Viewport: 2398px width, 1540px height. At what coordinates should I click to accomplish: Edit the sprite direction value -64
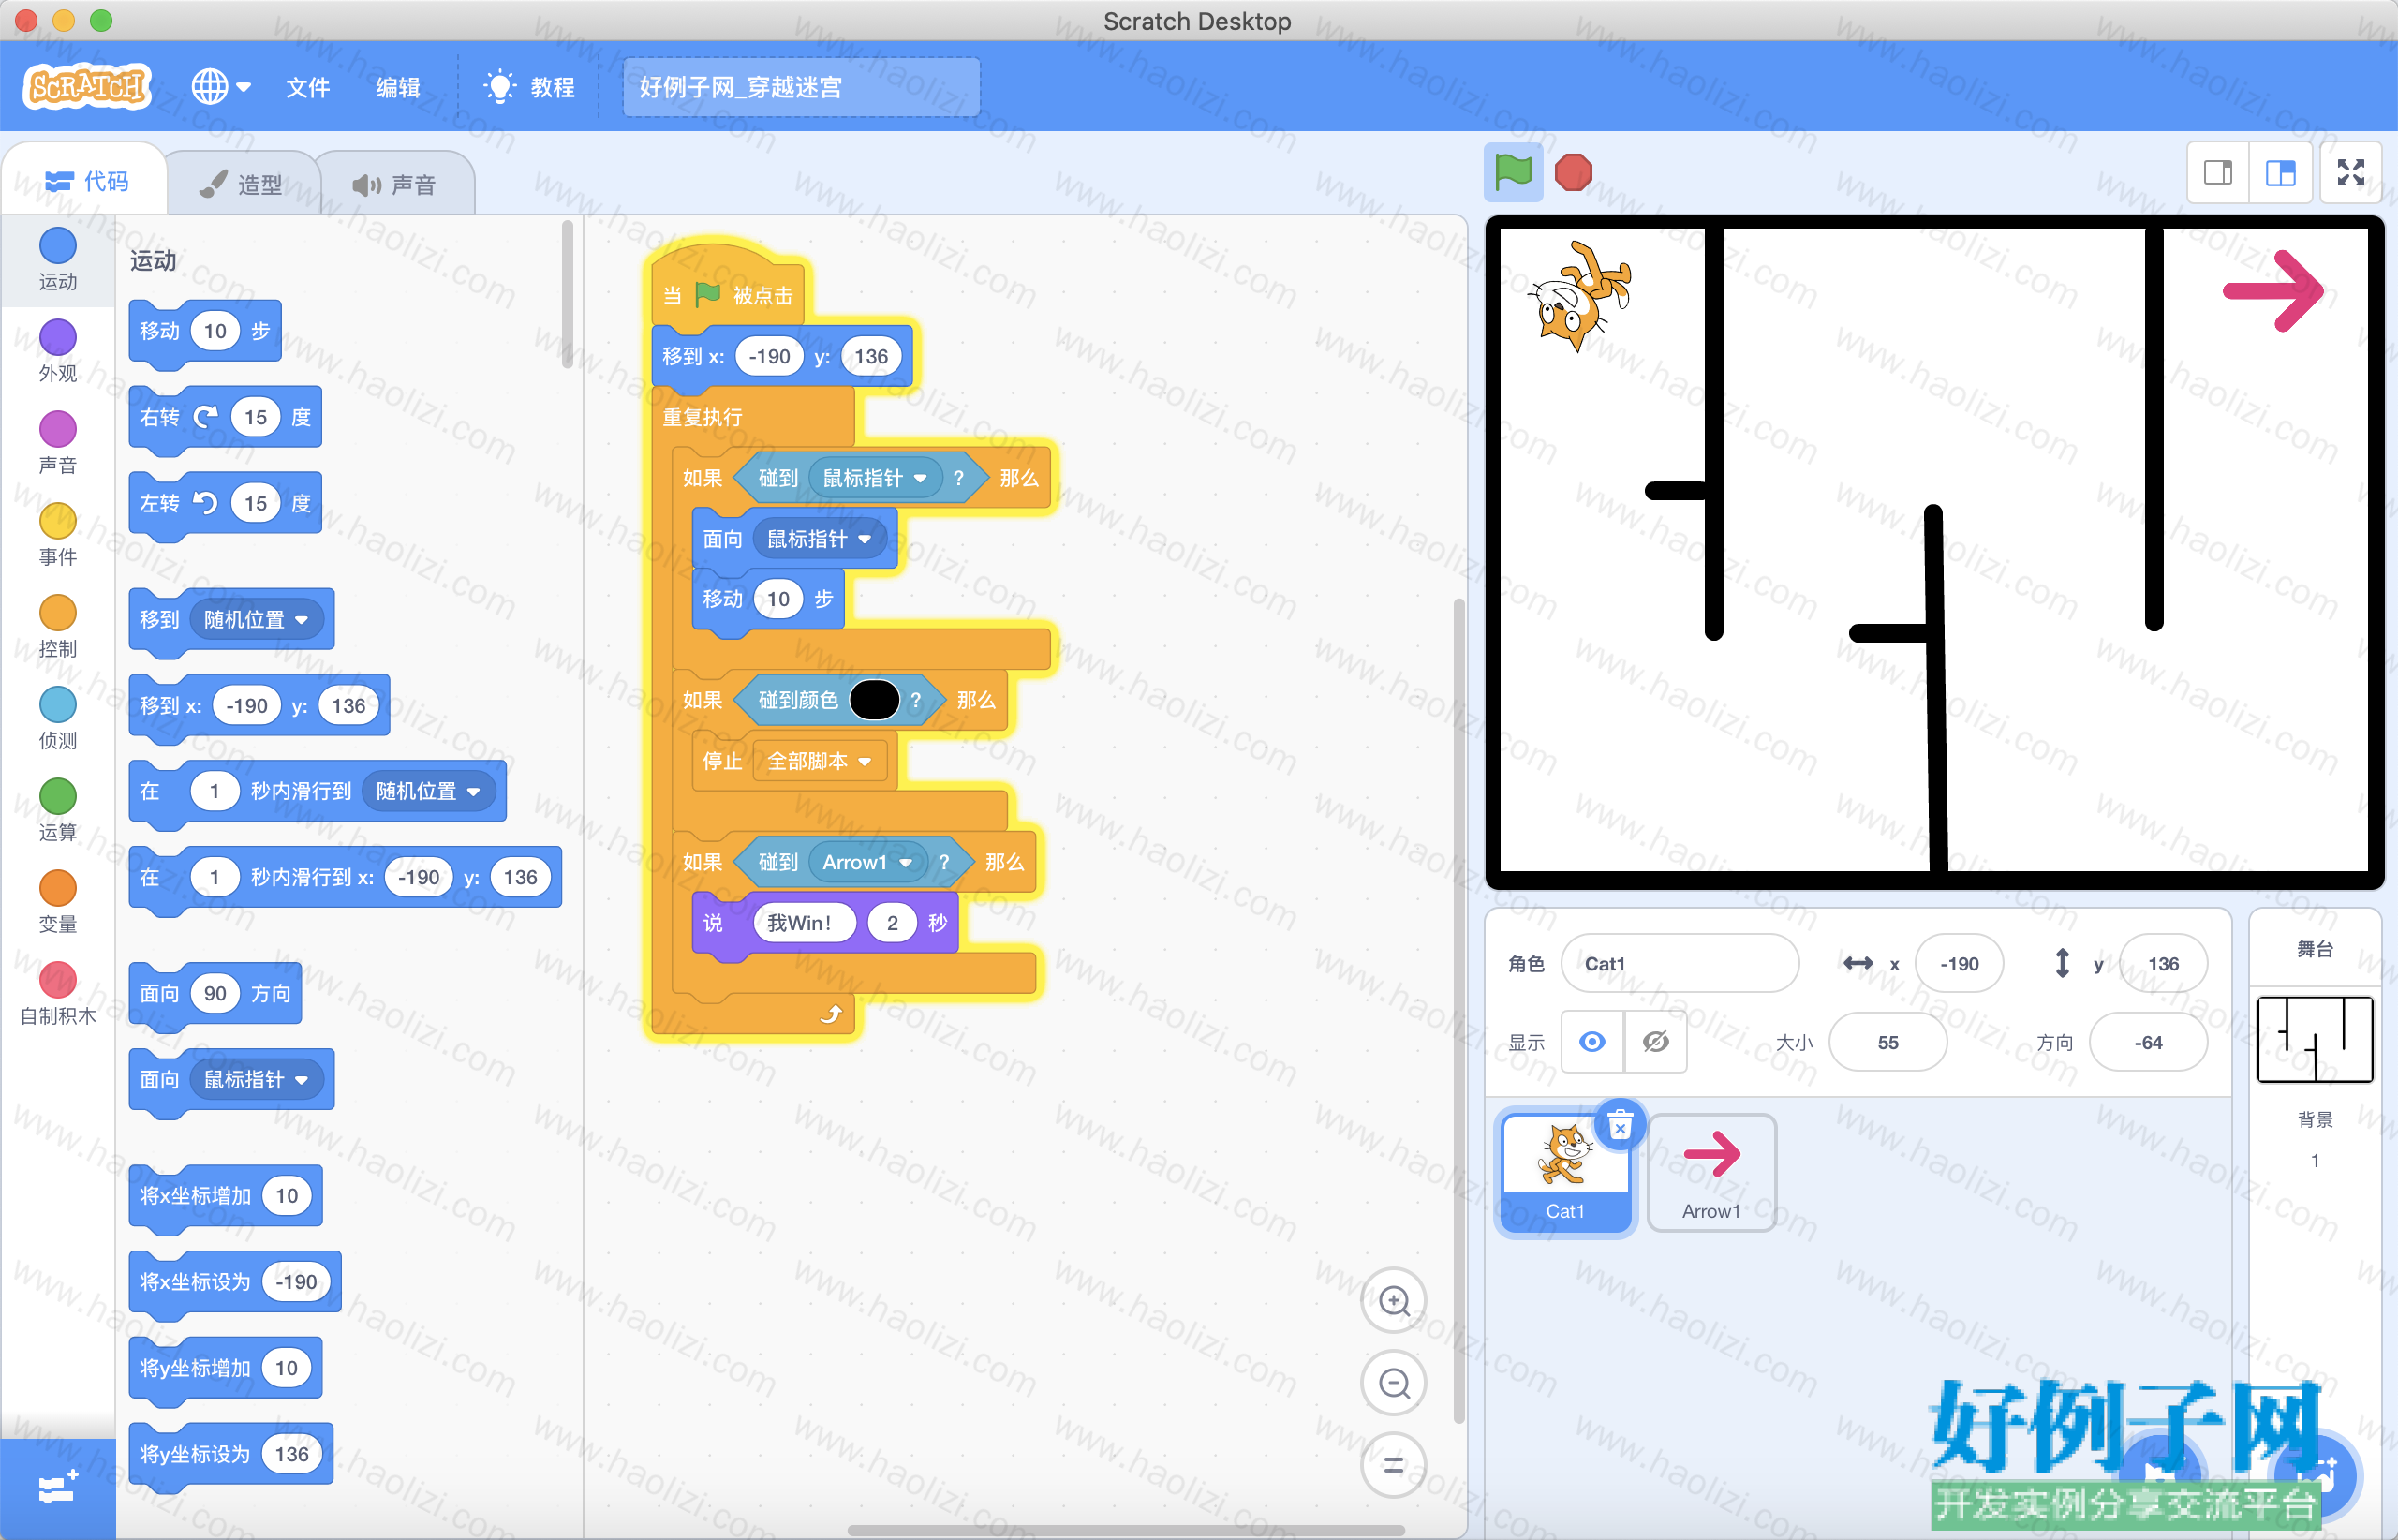(2148, 1042)
